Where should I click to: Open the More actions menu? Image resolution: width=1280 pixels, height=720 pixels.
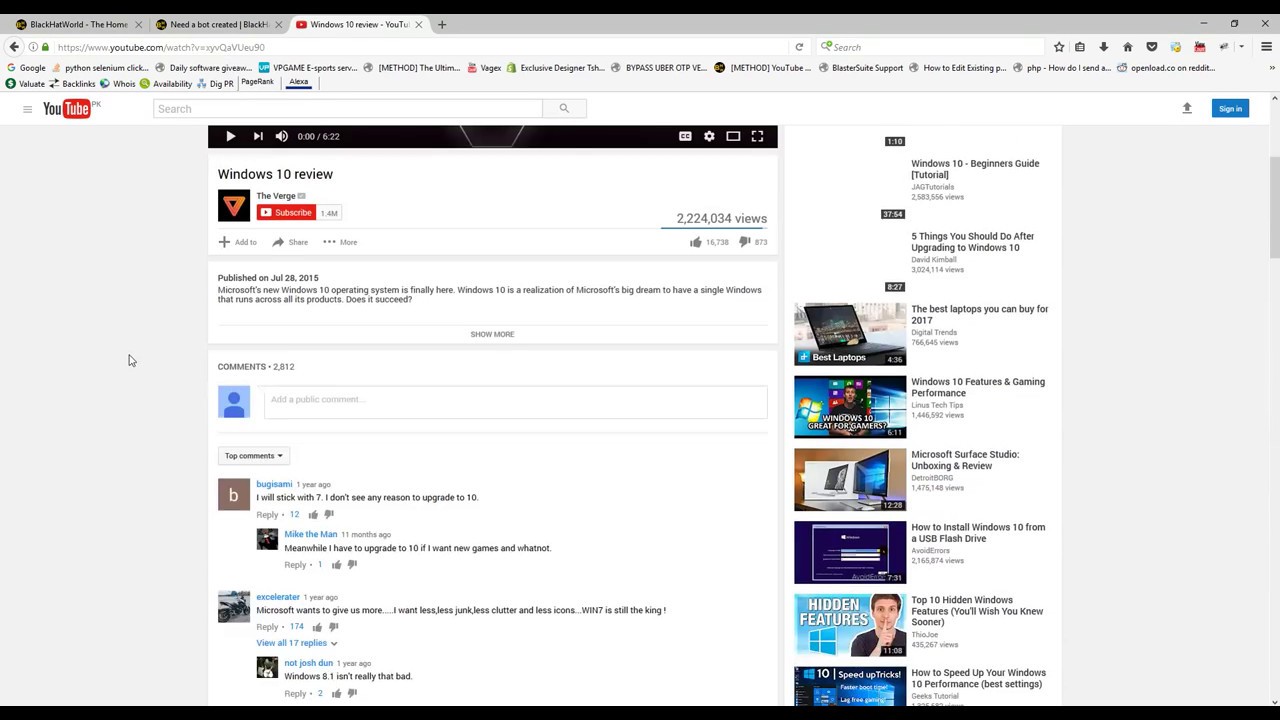pos(340,242)
